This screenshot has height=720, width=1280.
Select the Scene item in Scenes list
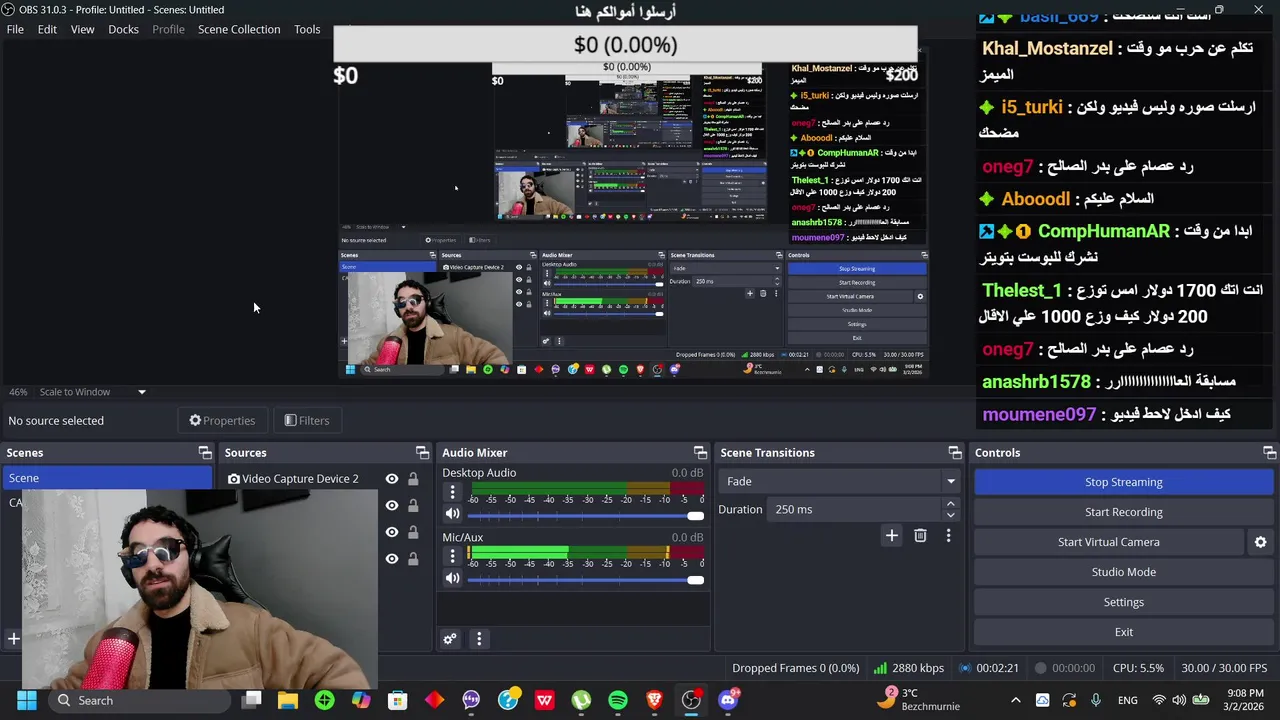[x=107, y=478]
